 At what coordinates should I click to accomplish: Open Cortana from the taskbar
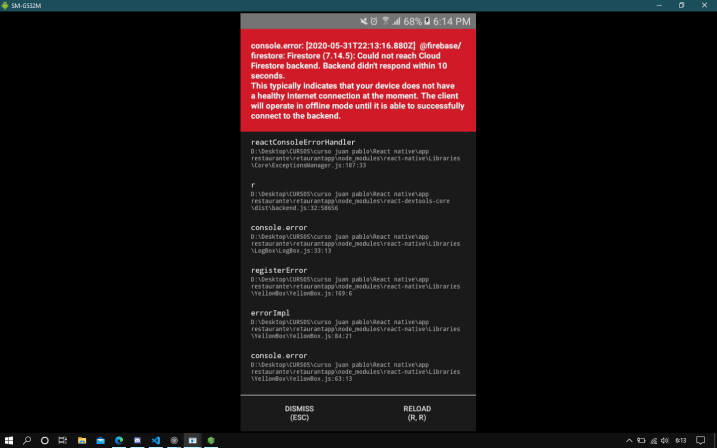[x=44, y=440]
